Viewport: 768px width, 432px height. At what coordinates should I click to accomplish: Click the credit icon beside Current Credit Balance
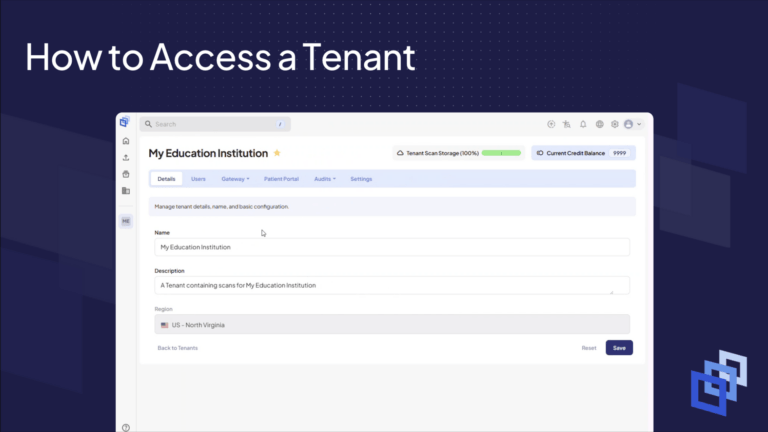pyautogui.click(x=540, y=153)
